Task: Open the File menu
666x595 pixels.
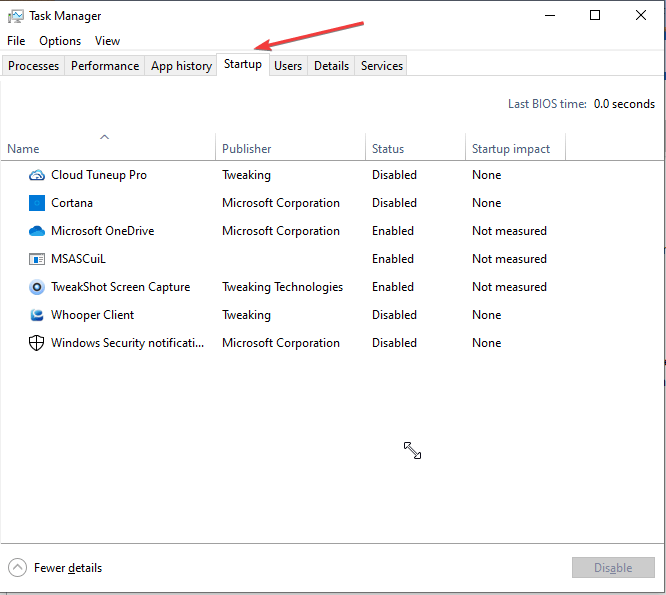Action: tap(16, 41)
